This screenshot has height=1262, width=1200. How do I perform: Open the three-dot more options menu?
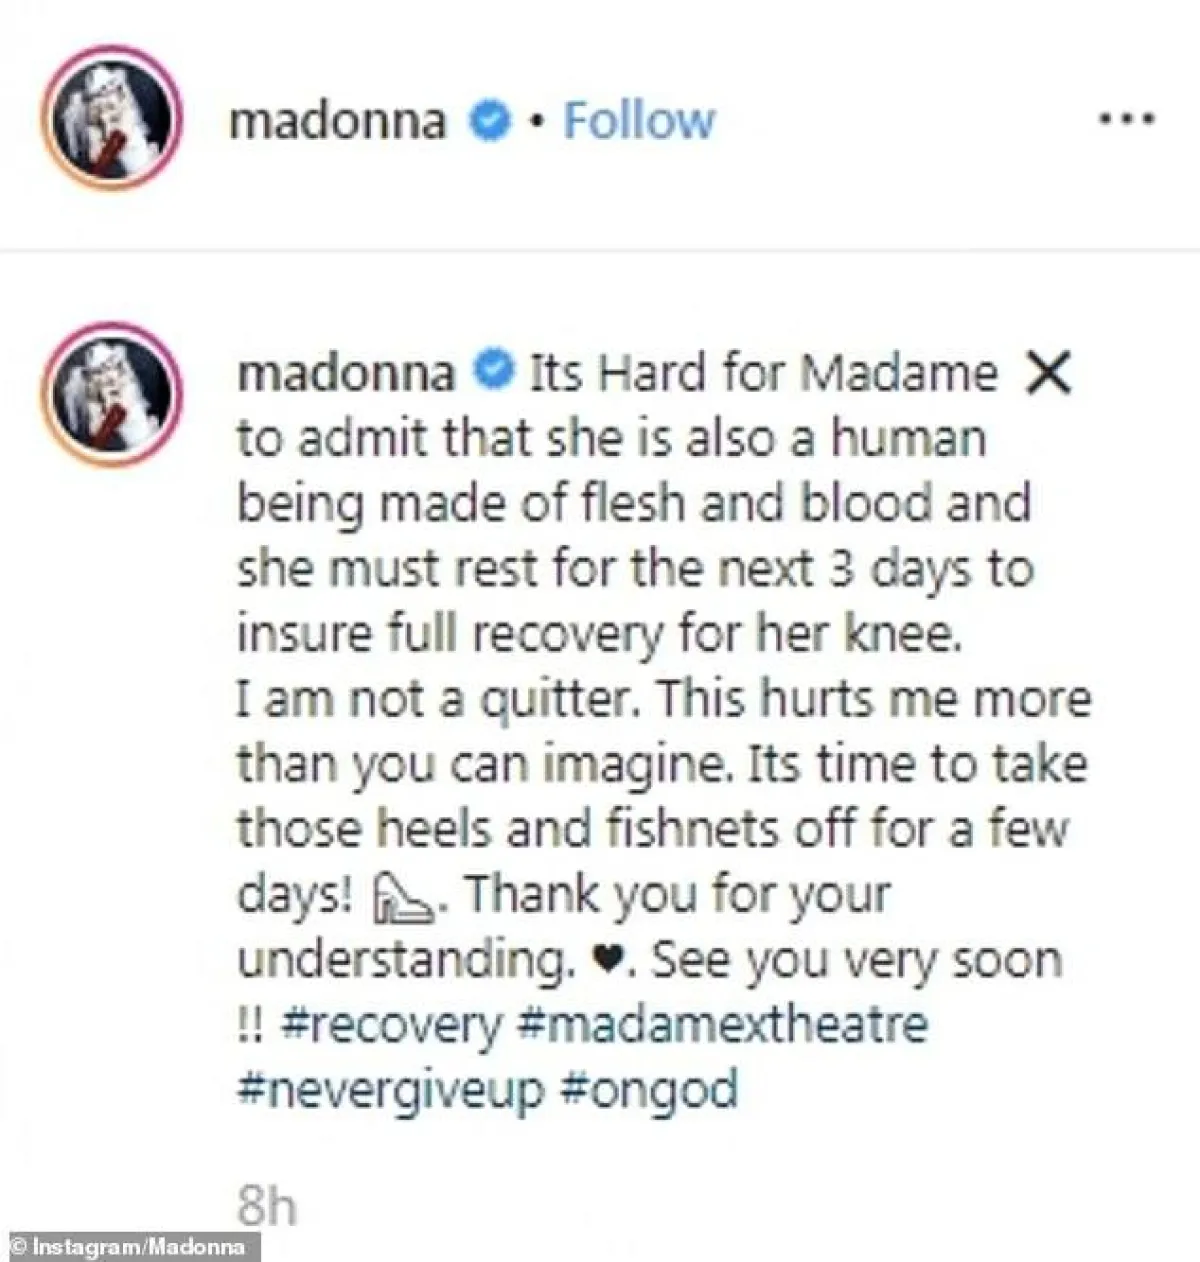1126,120
